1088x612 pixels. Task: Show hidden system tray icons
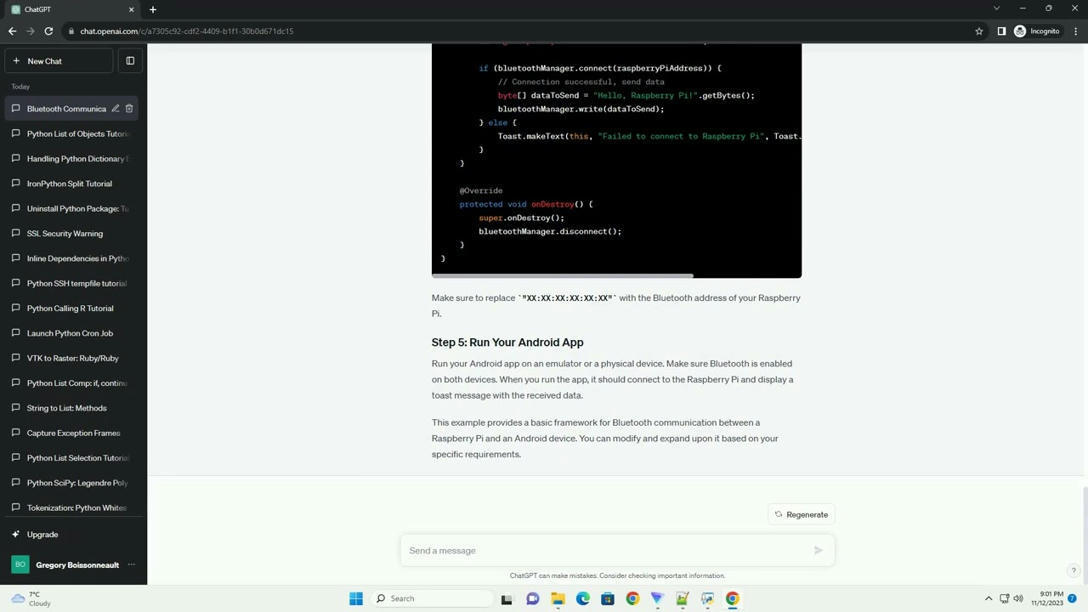(x=988, y=599)
